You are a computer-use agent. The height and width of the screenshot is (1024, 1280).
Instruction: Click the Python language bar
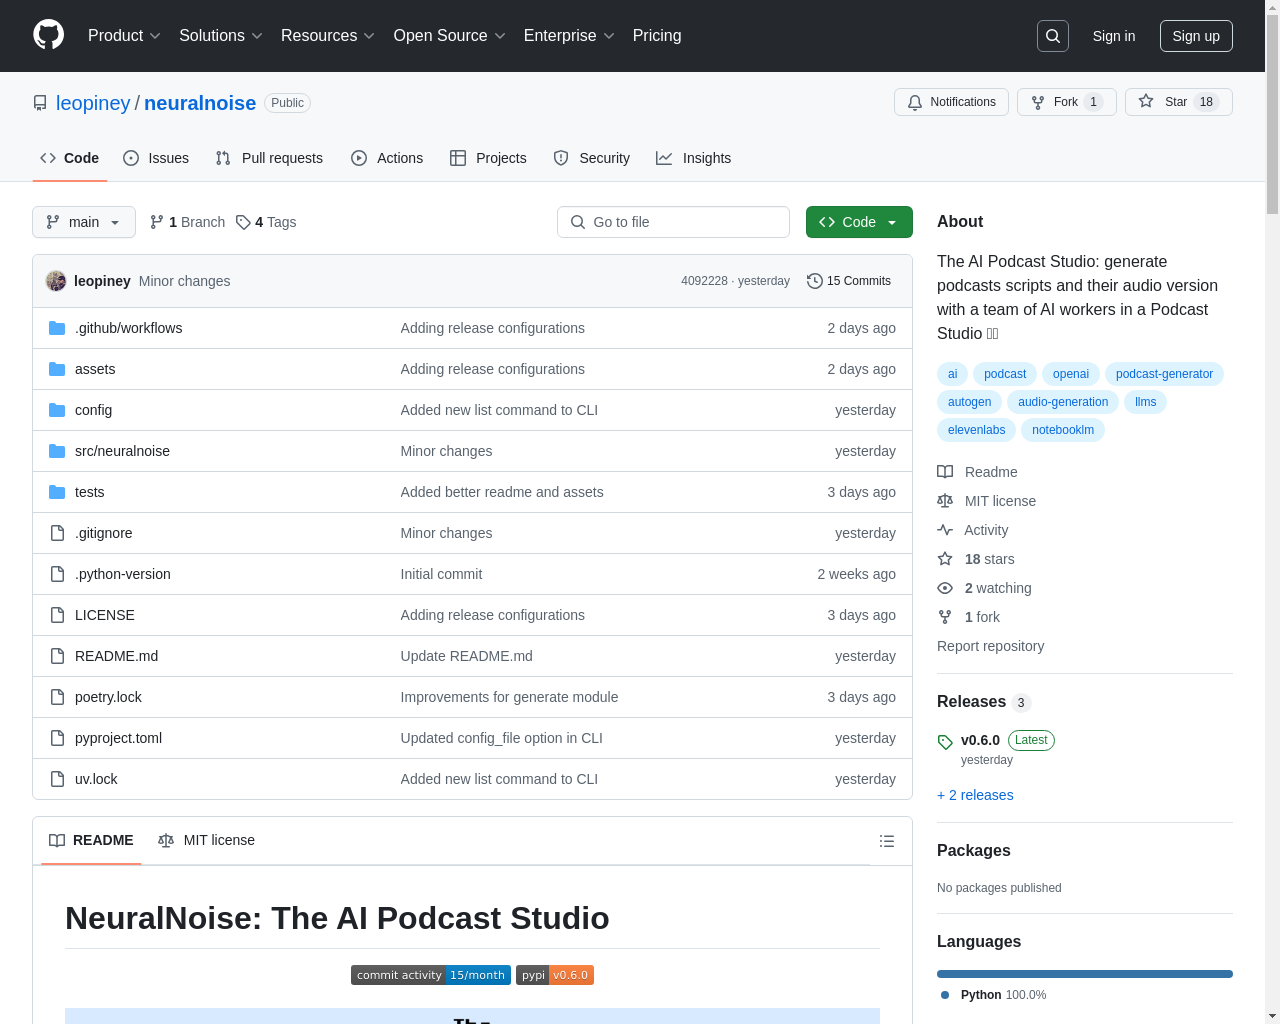point(1085,974)
